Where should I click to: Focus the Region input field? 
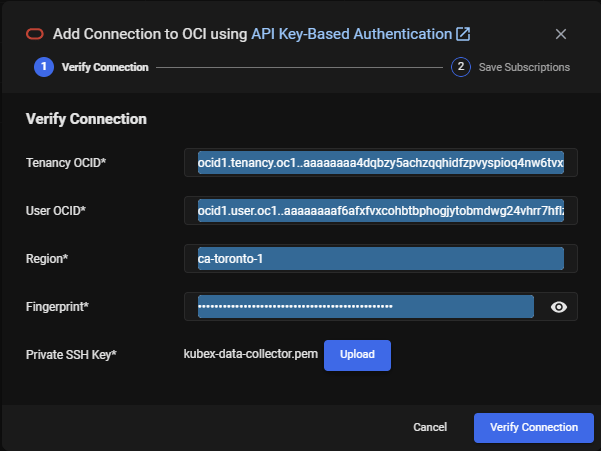tap(381, 259)
